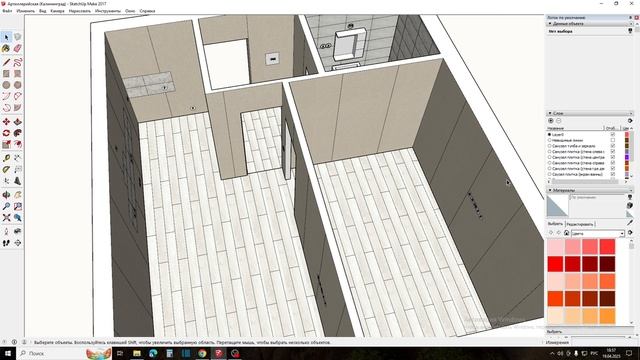The width and height of the screenshot is (640, 360).
Task: Go to materials home library
Action: pyautogui.click(x=567, y=233)
